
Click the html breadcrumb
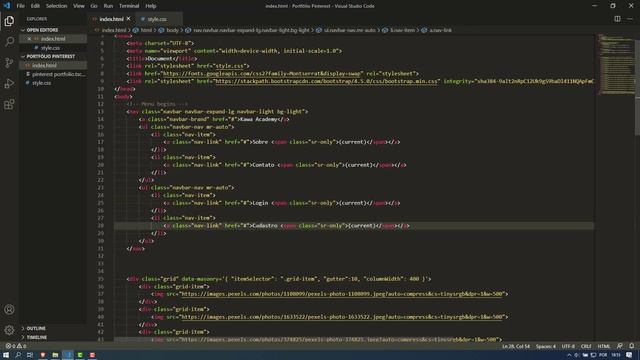tap(146, 30)
